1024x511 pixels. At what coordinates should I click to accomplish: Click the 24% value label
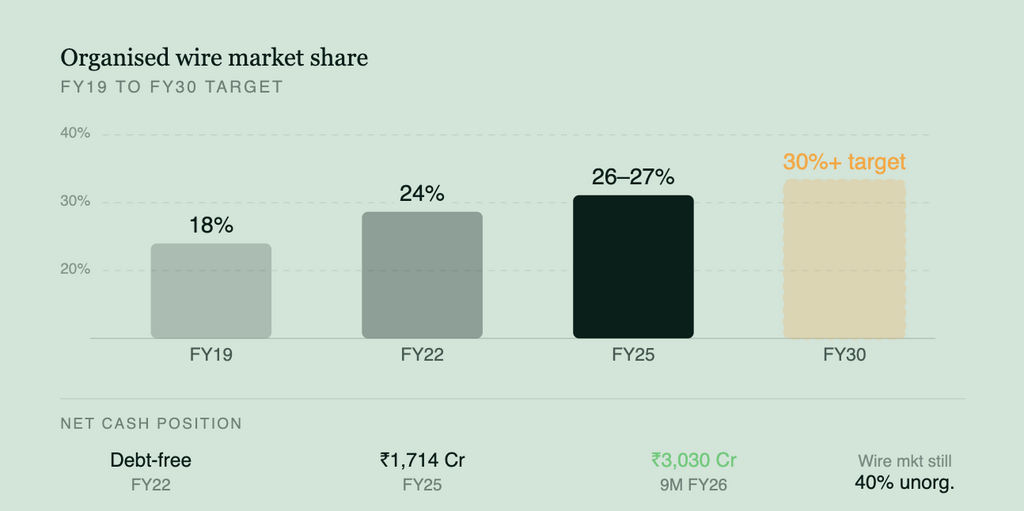click(x=422, y=193)
